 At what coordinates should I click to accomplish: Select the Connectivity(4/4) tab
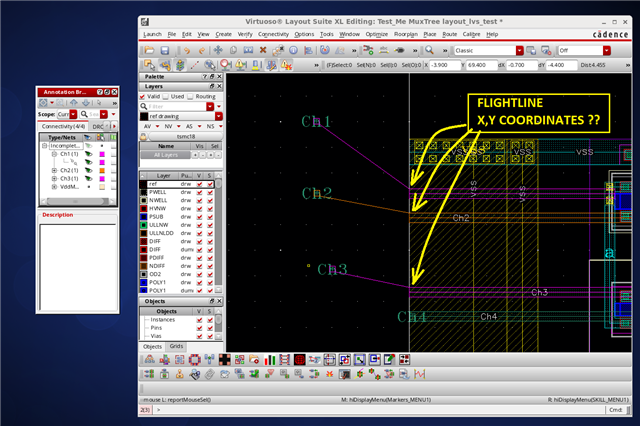point(63,126)
